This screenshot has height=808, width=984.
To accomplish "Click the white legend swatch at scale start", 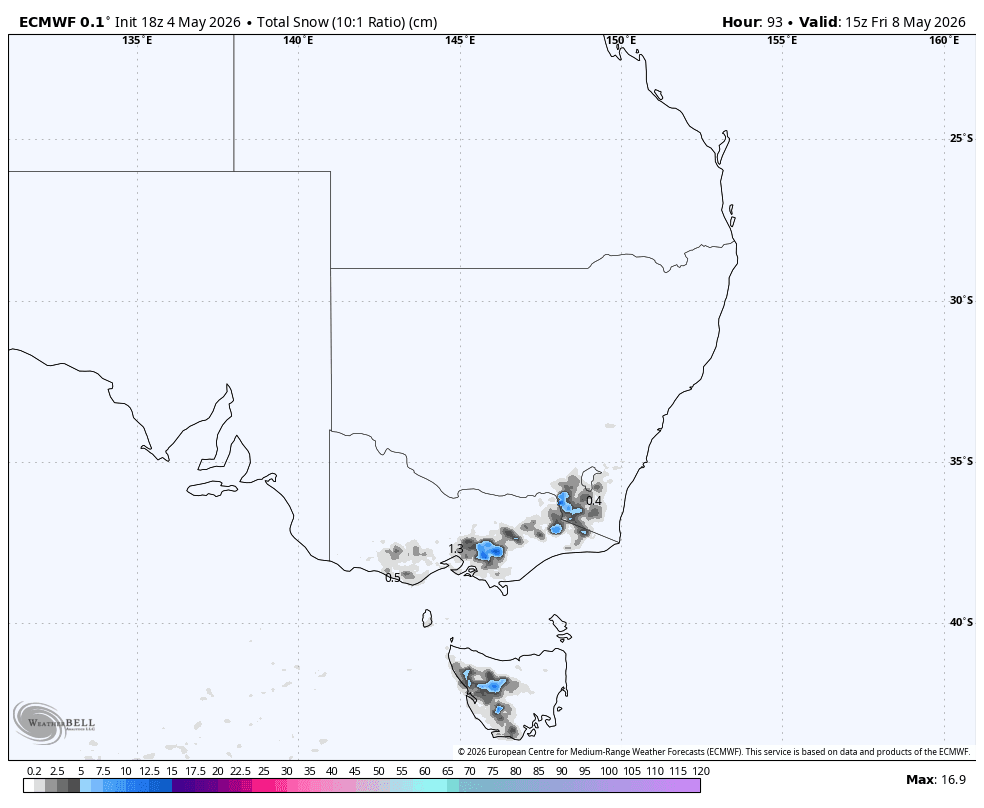I will 29,785.
